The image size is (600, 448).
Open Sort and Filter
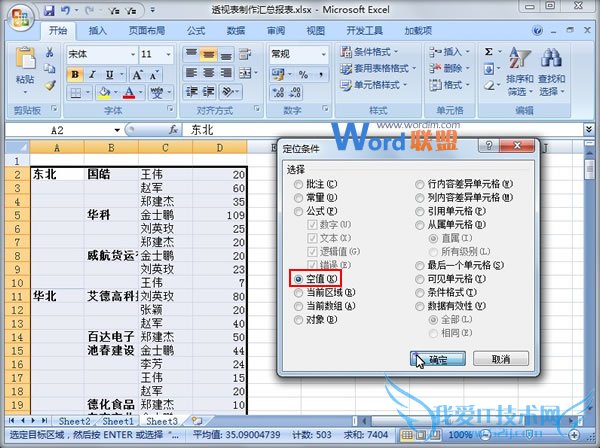pos(520,71)
